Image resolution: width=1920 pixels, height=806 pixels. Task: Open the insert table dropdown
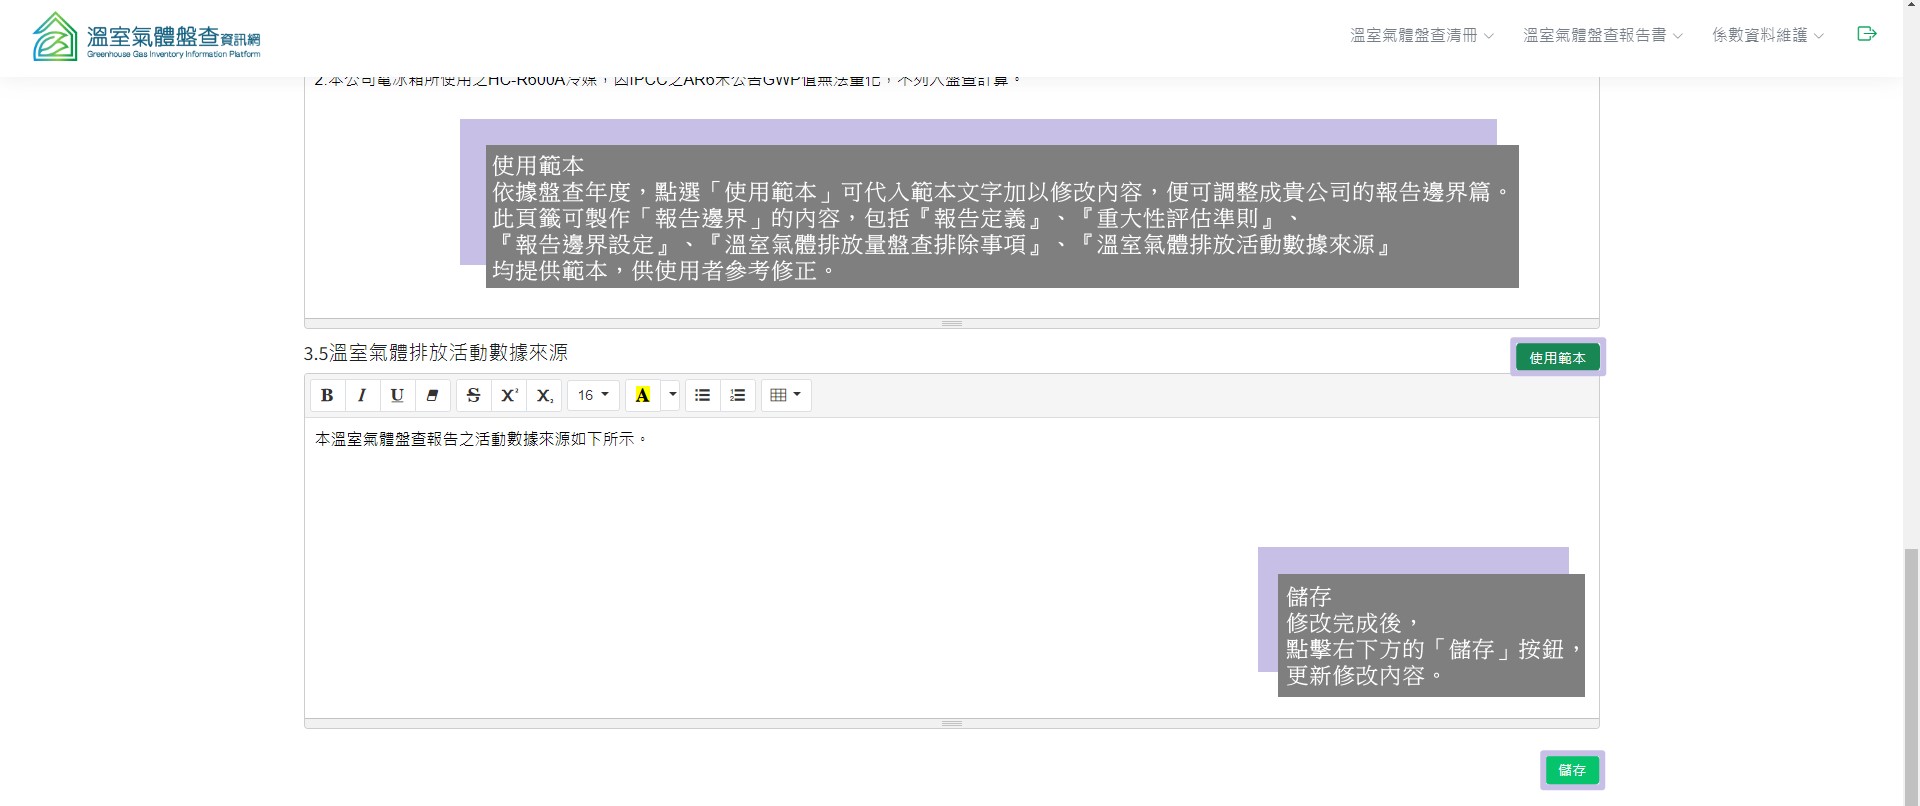pos(786,396)
